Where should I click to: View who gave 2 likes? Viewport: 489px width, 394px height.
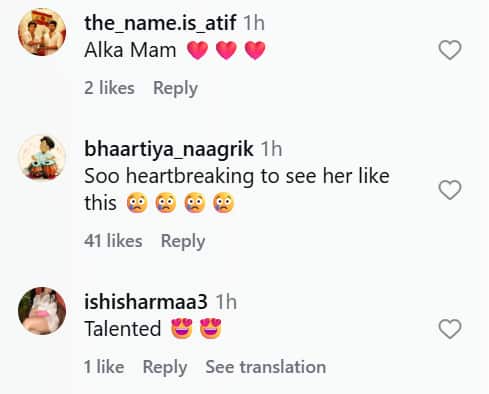[109, 88]
